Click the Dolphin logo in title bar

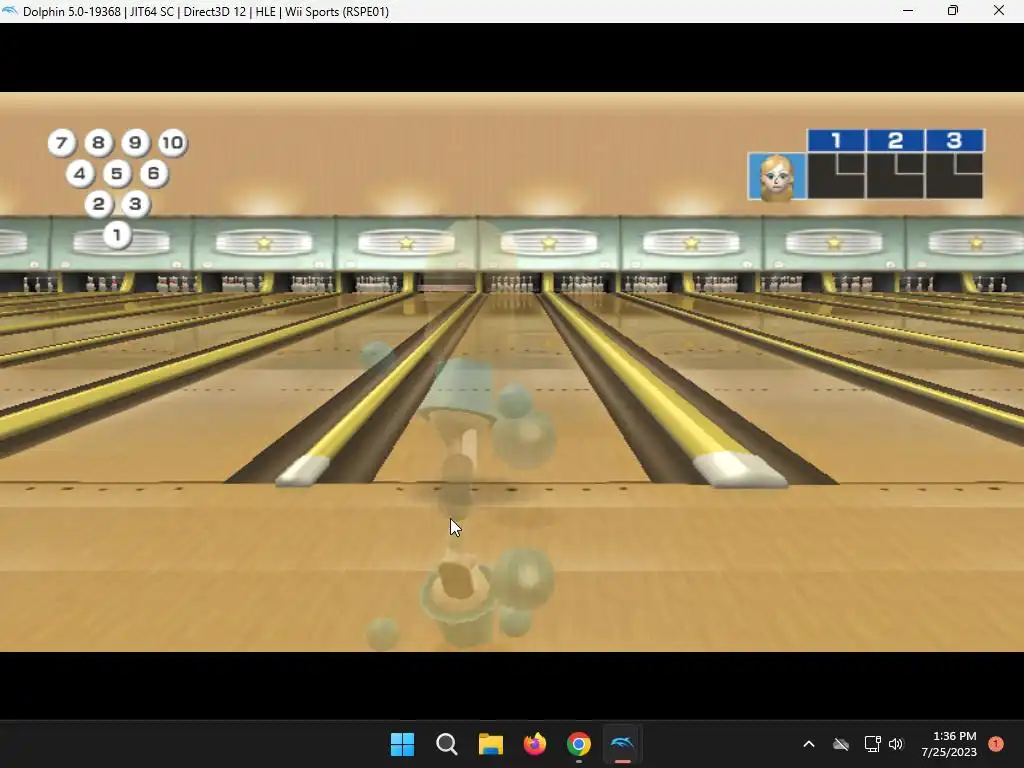[x=10, y=11]
